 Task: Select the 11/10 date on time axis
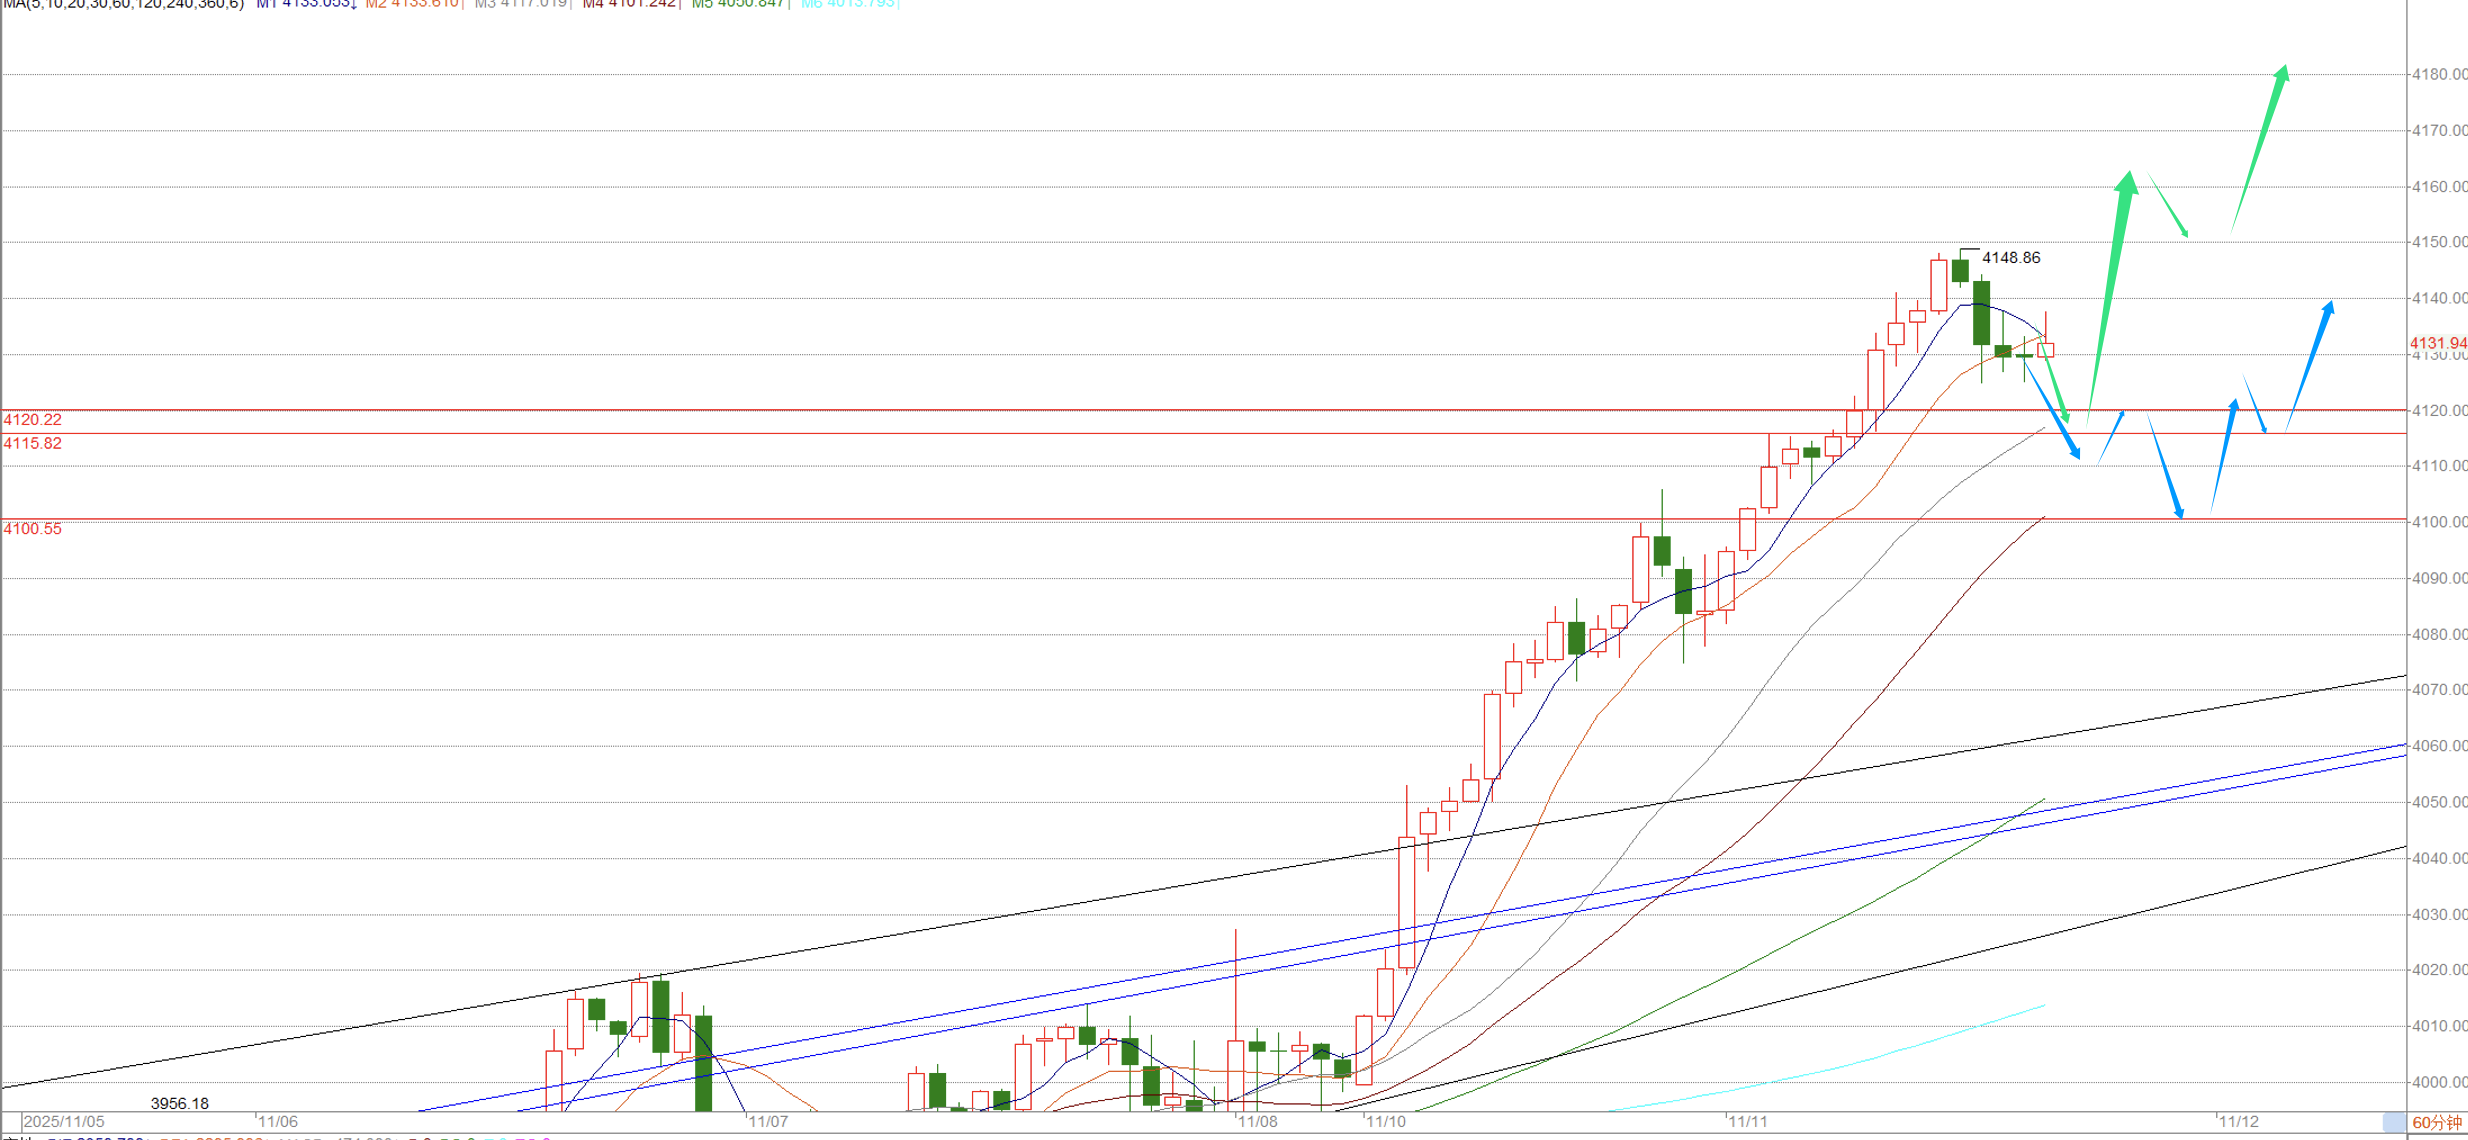[1386, 1122]
